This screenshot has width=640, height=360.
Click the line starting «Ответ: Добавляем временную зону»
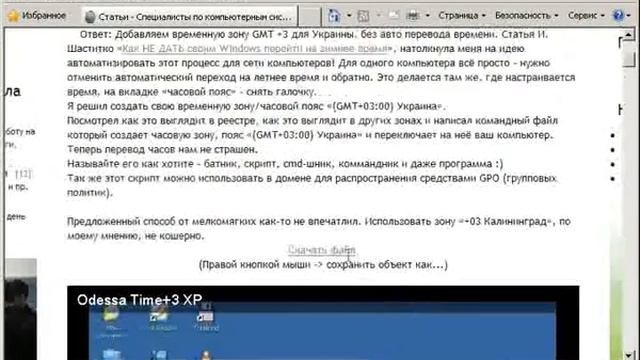[x=314, y=34]
